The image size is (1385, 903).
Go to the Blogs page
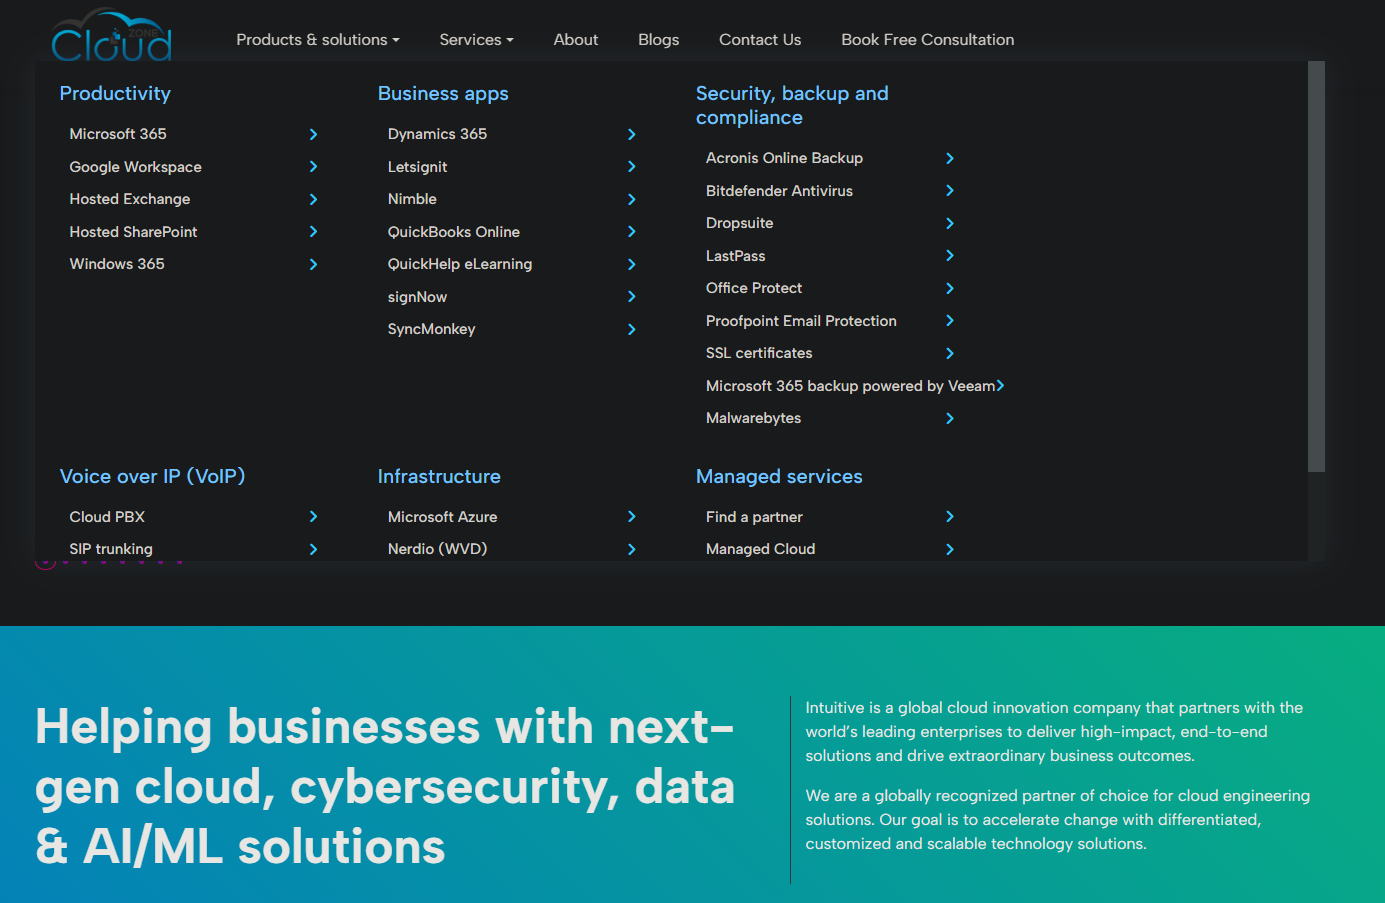(658, 40)
